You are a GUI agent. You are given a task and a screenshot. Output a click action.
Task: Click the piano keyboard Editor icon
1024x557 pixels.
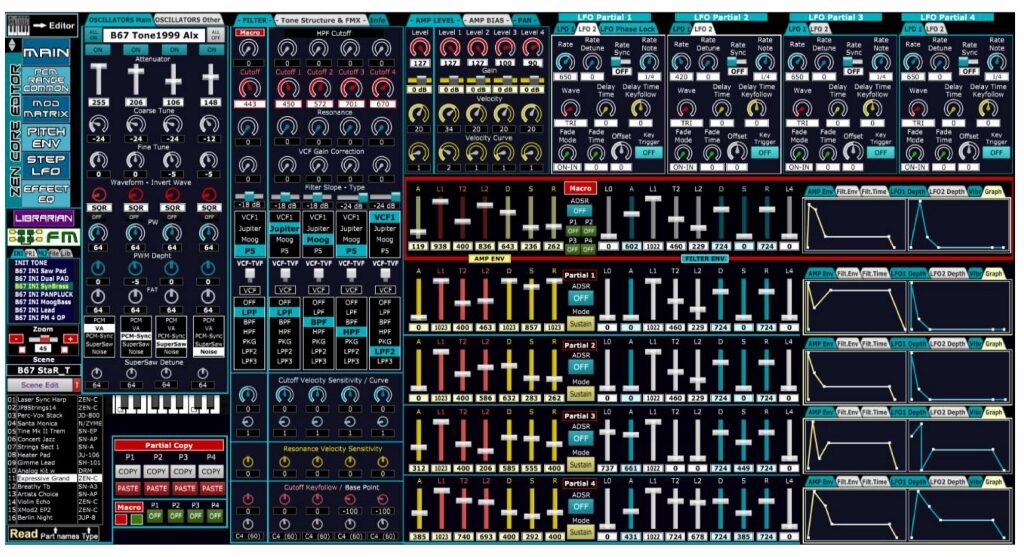pos(18,25)
